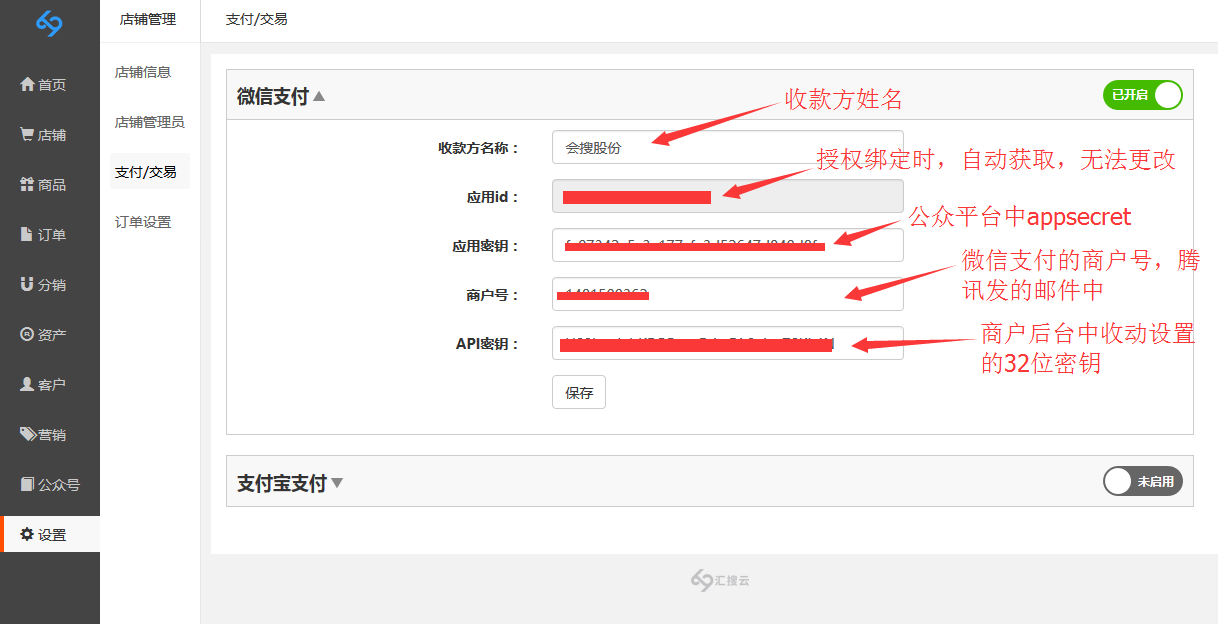Open the 营销 tag icon
The image size is (1218, 624).
pyautogui.click(x=28, y=435)
